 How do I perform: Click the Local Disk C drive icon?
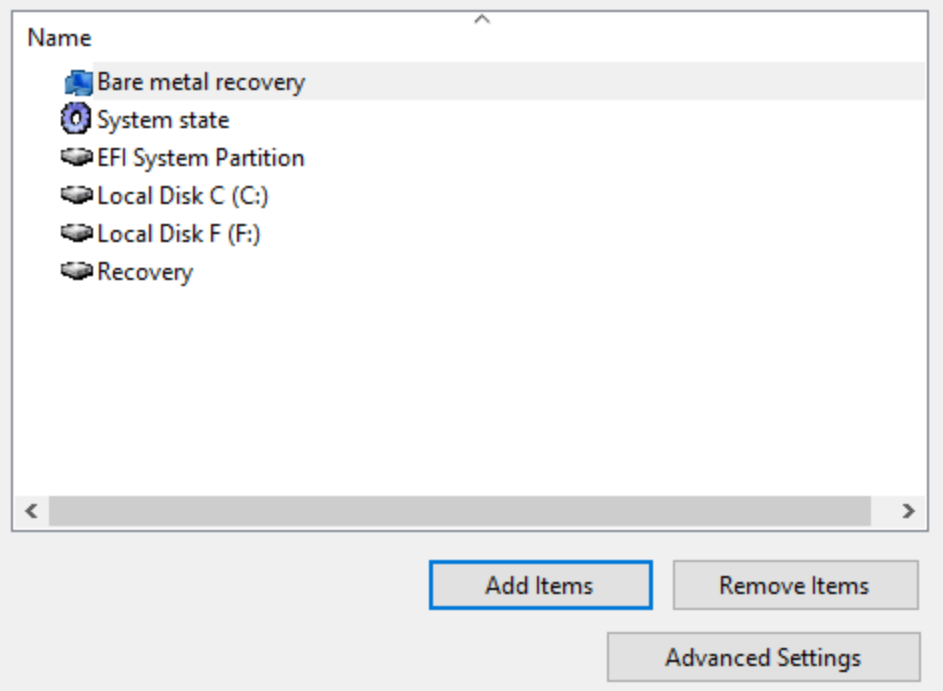pyautogui.click(x=77, y=195)
